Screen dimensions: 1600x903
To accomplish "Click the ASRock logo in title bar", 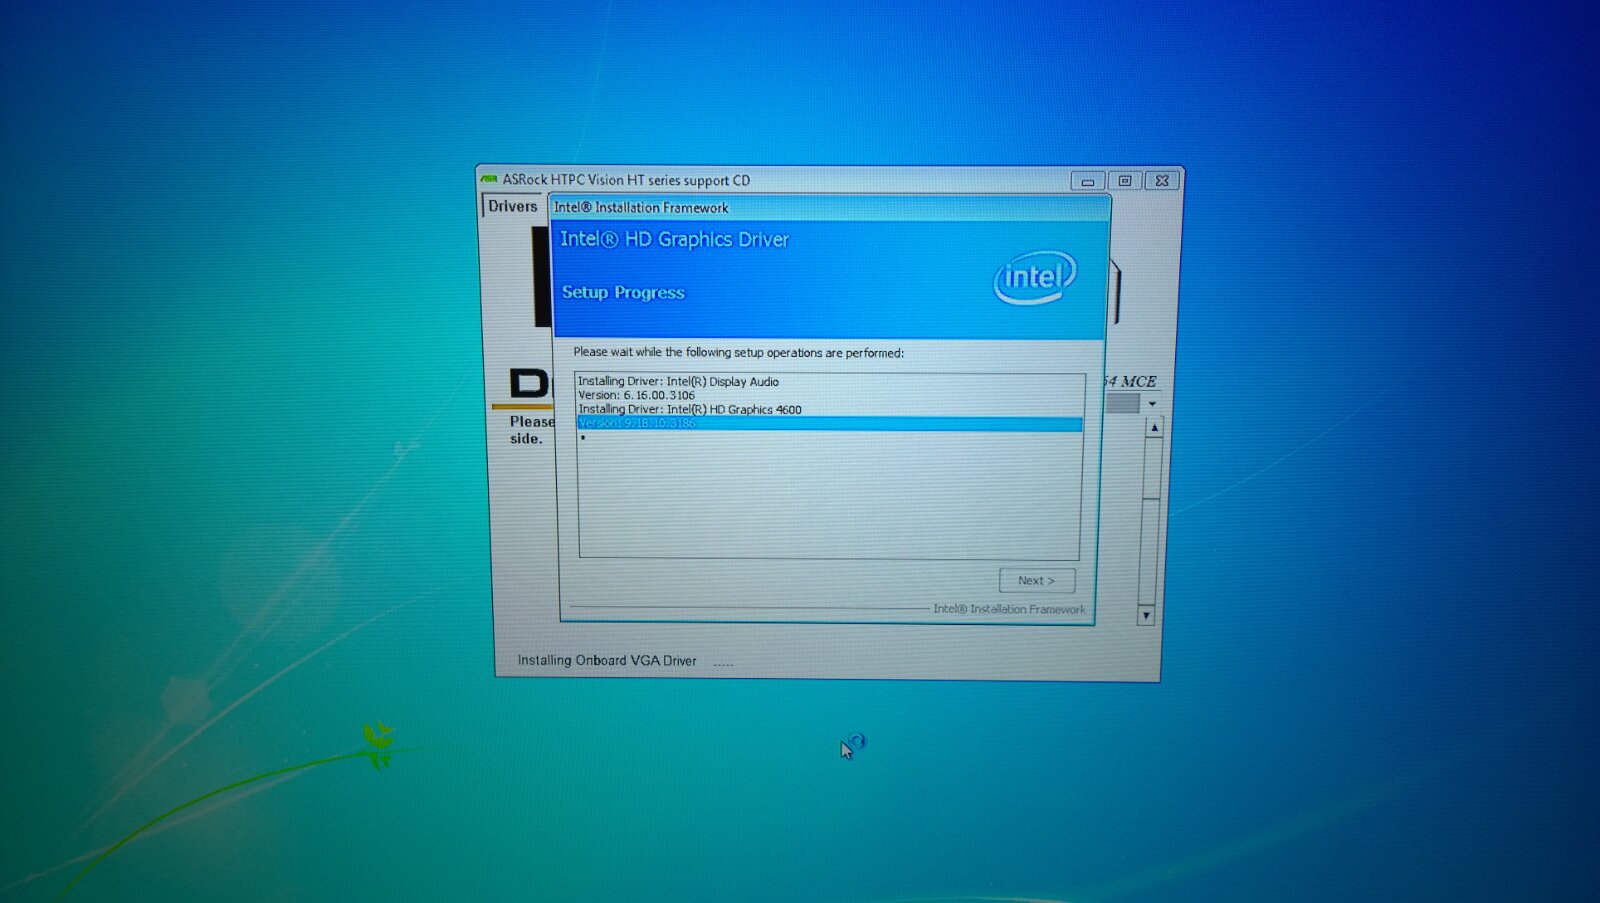I will (x=489, y=179).
